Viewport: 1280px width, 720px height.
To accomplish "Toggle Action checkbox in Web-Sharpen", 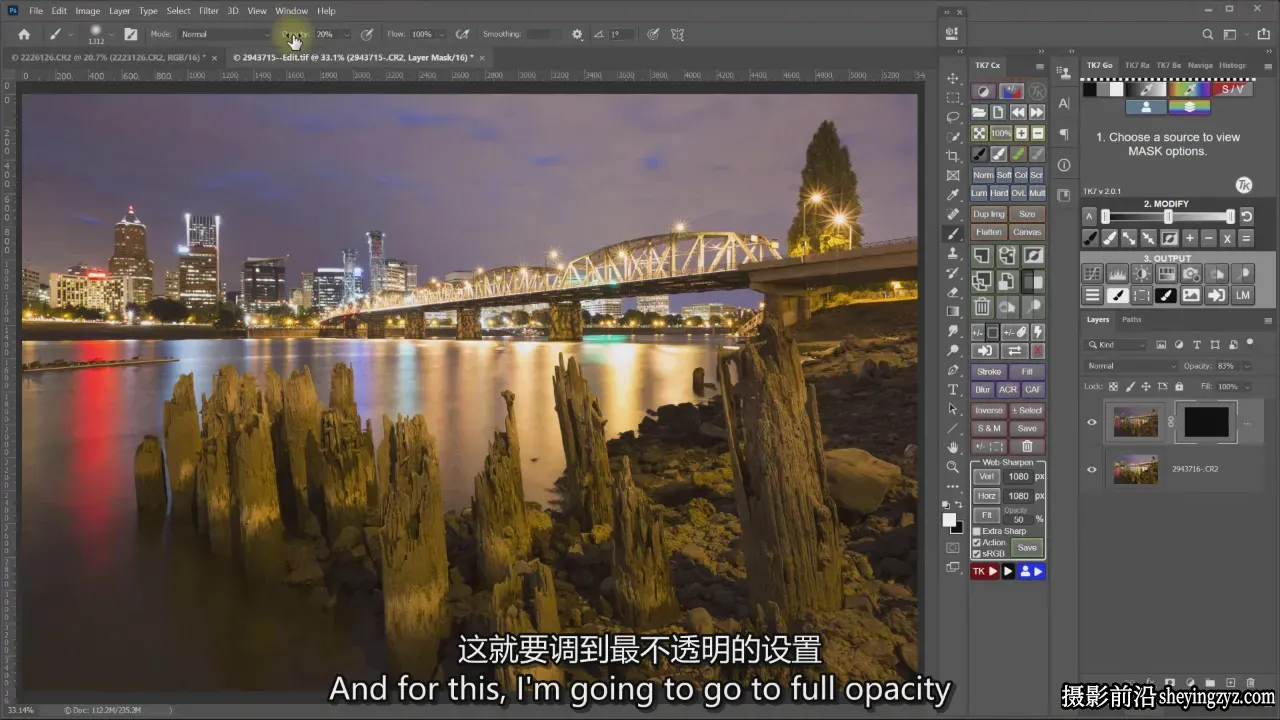I will (977, 542).
